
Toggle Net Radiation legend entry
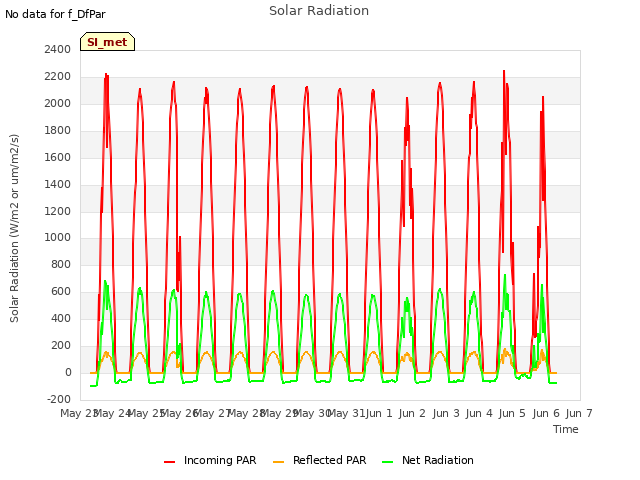pyautogui.click(x=428, y=460)
